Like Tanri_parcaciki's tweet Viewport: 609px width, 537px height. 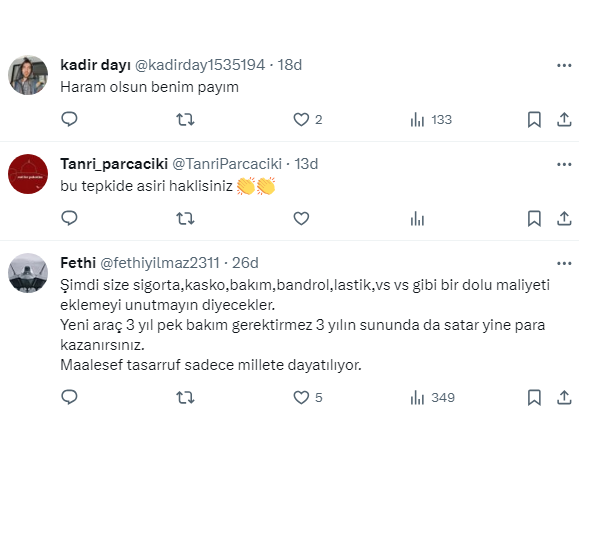click(x=301, y=218)
